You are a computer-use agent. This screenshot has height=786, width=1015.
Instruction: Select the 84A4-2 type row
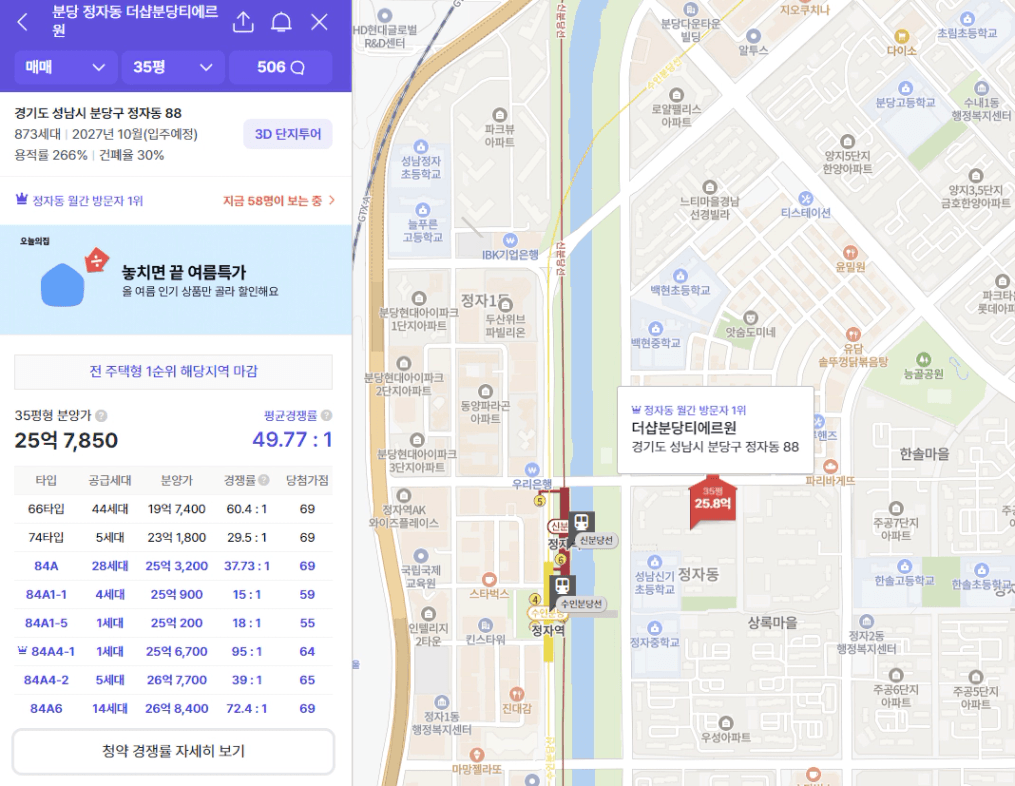point(173,680)
